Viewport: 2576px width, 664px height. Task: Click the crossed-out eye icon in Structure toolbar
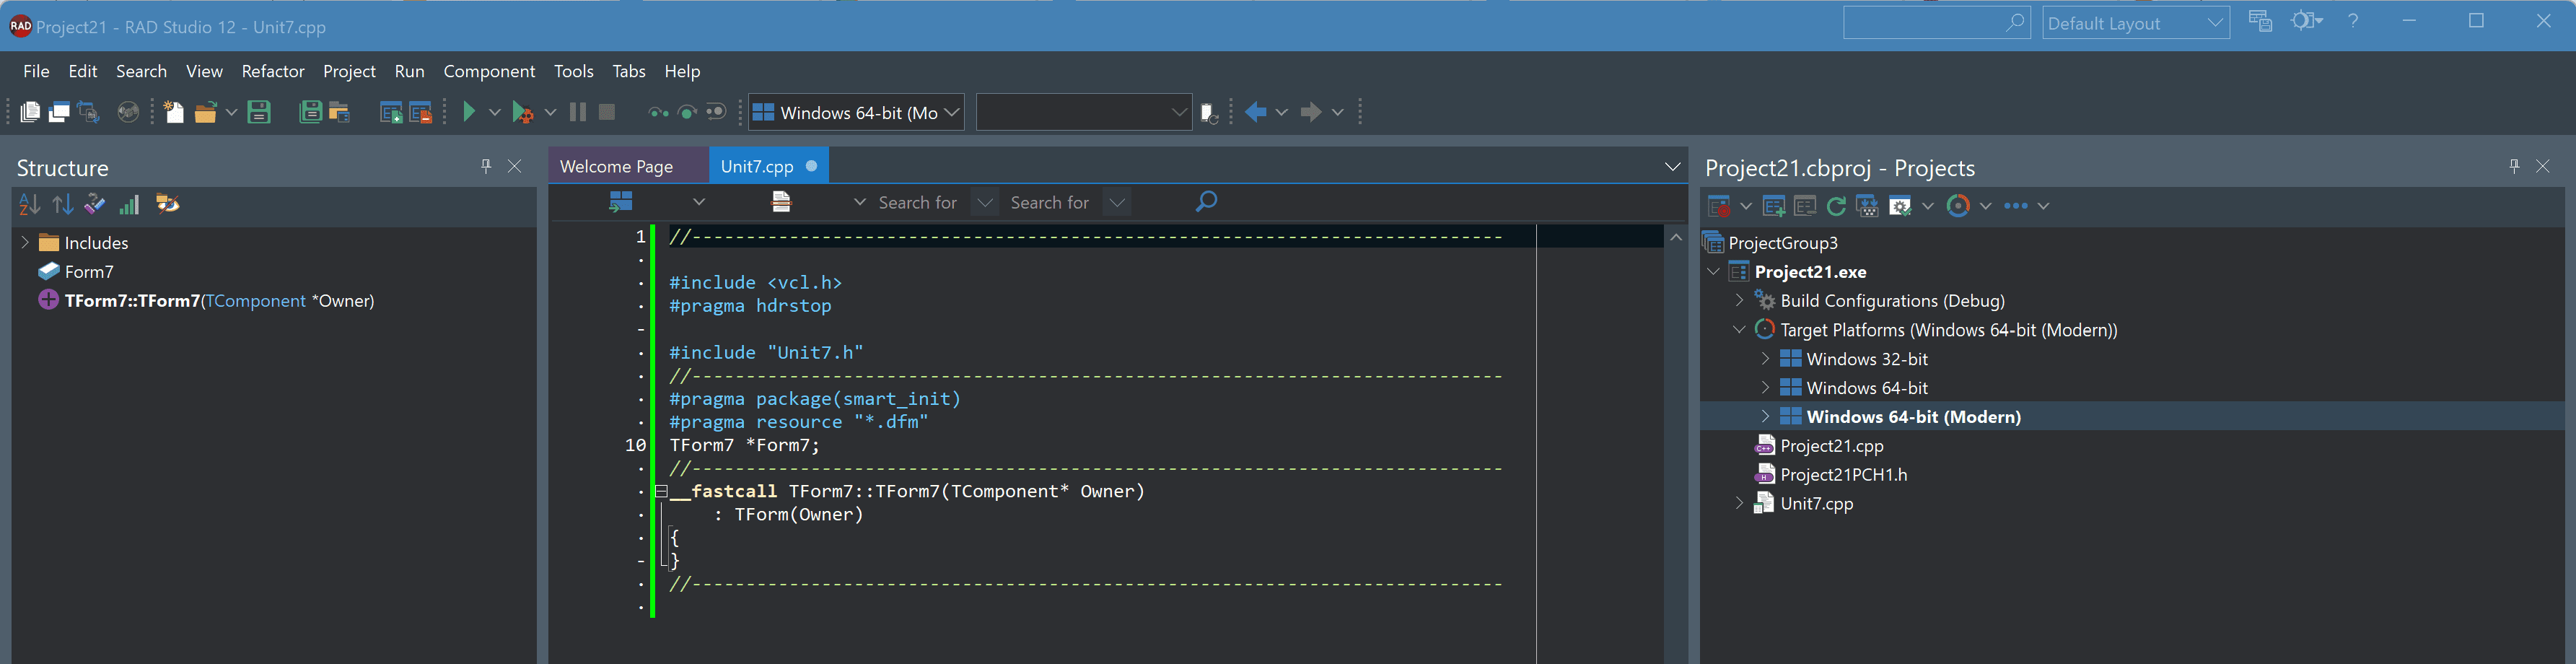pos(167,204)
